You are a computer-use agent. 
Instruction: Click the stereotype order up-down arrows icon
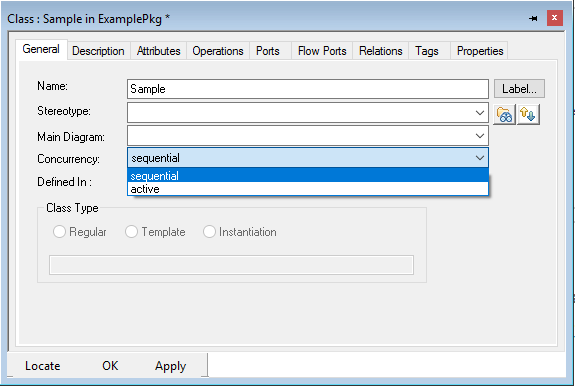point(528,115)
